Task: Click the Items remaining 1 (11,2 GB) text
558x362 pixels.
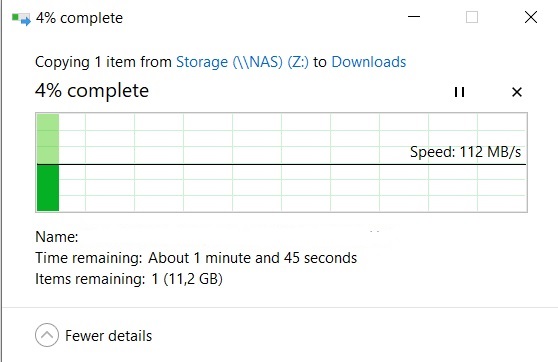Action: pyautogui.click(x=129, y=279)
